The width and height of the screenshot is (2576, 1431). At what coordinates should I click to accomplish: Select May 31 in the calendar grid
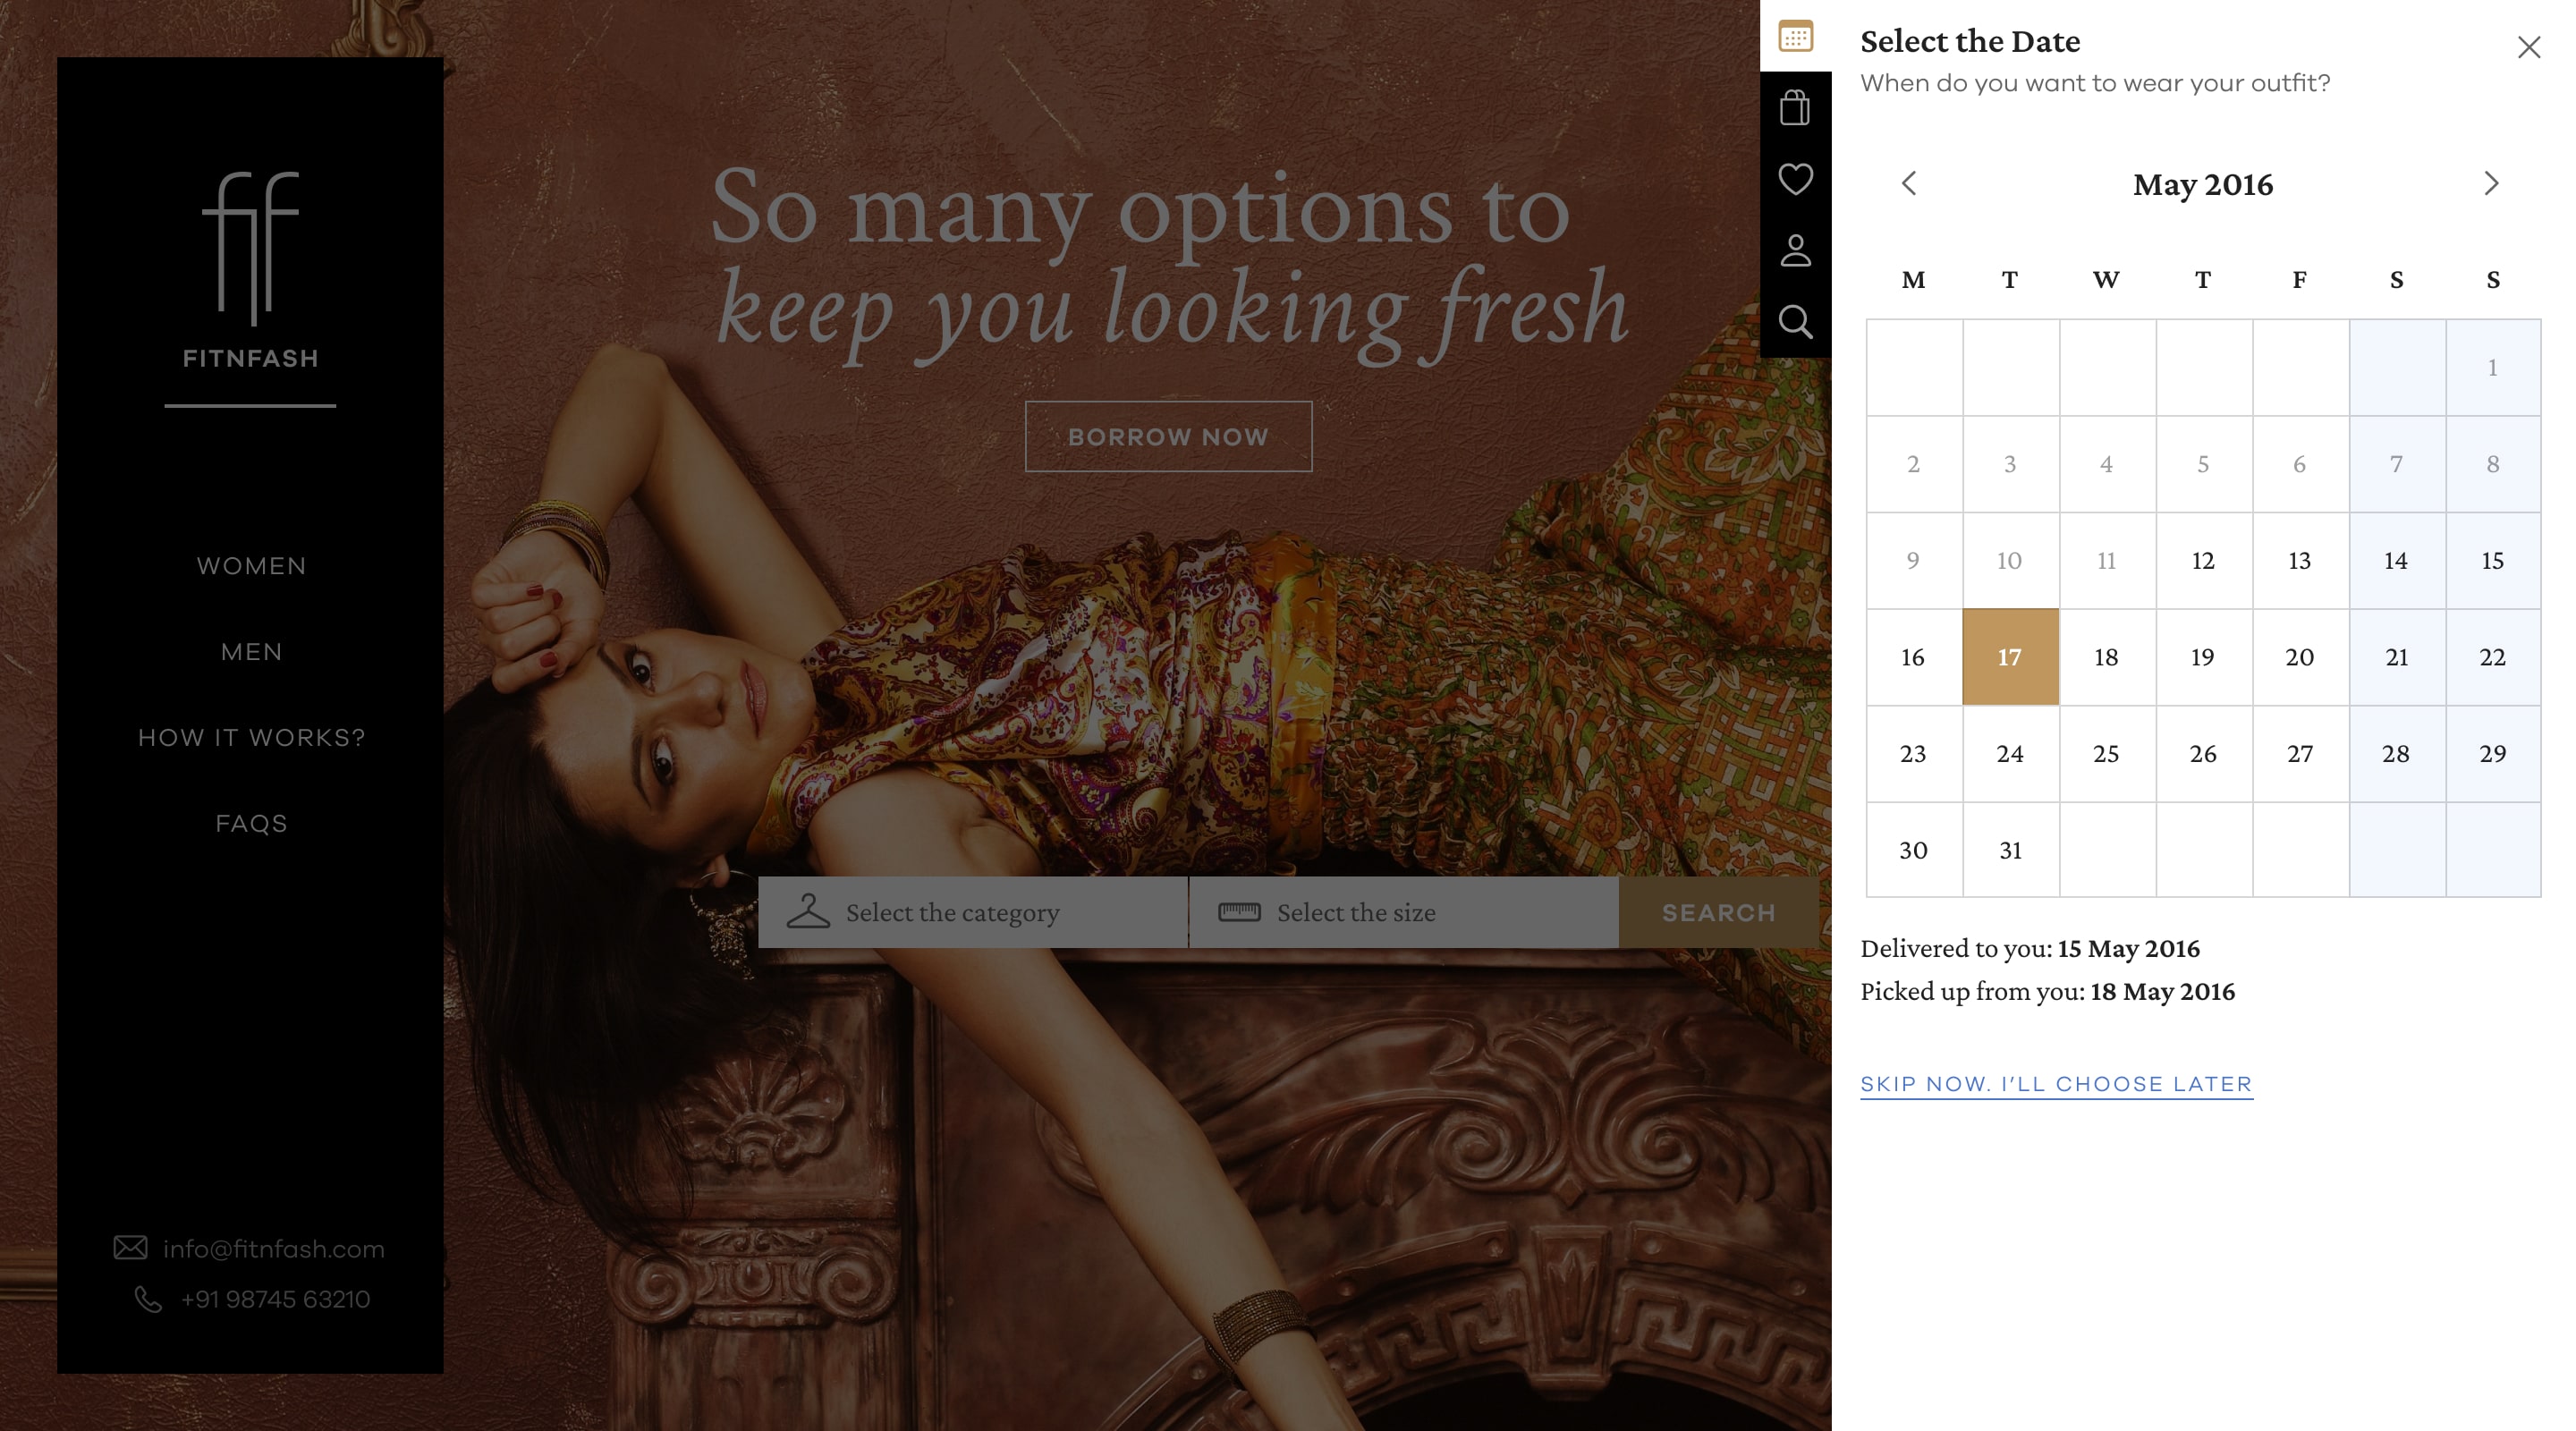[x=2008, y=851]
